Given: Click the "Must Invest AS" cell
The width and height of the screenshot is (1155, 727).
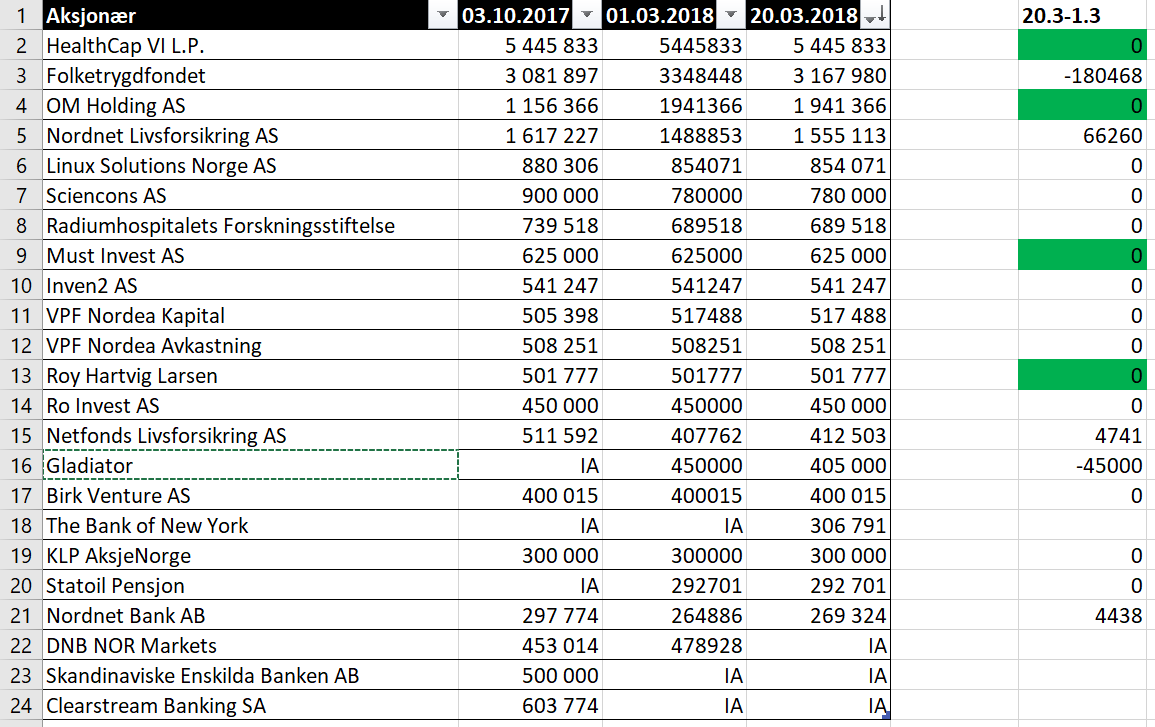Looking at the screenshot, I should pyautogui.click(x=250, y=256).
